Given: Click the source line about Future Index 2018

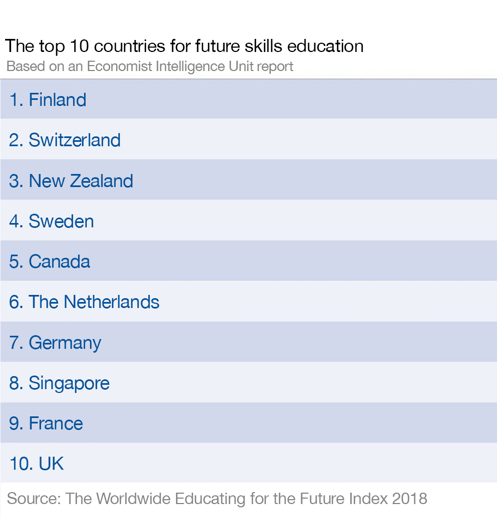Looking at the screenshot, I should coord(217,499).
